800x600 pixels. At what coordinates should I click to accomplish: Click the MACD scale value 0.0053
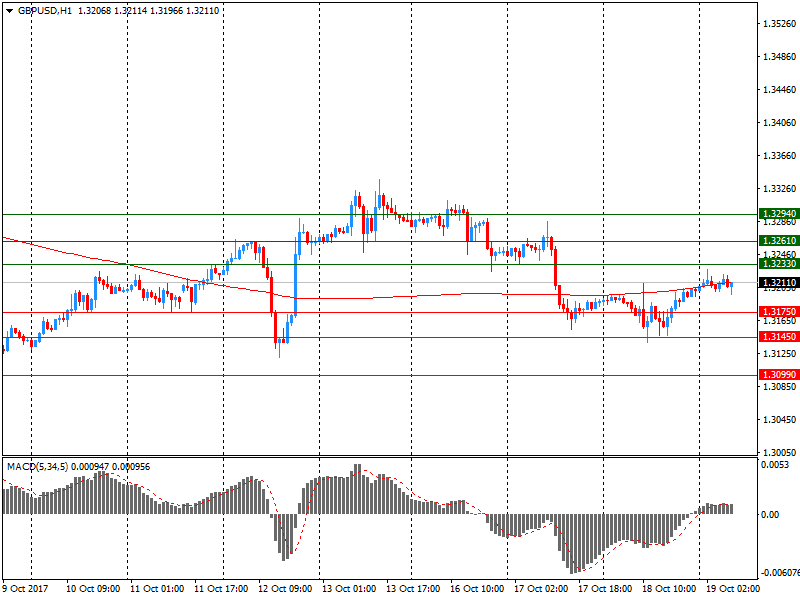click(x=774, y=465)
